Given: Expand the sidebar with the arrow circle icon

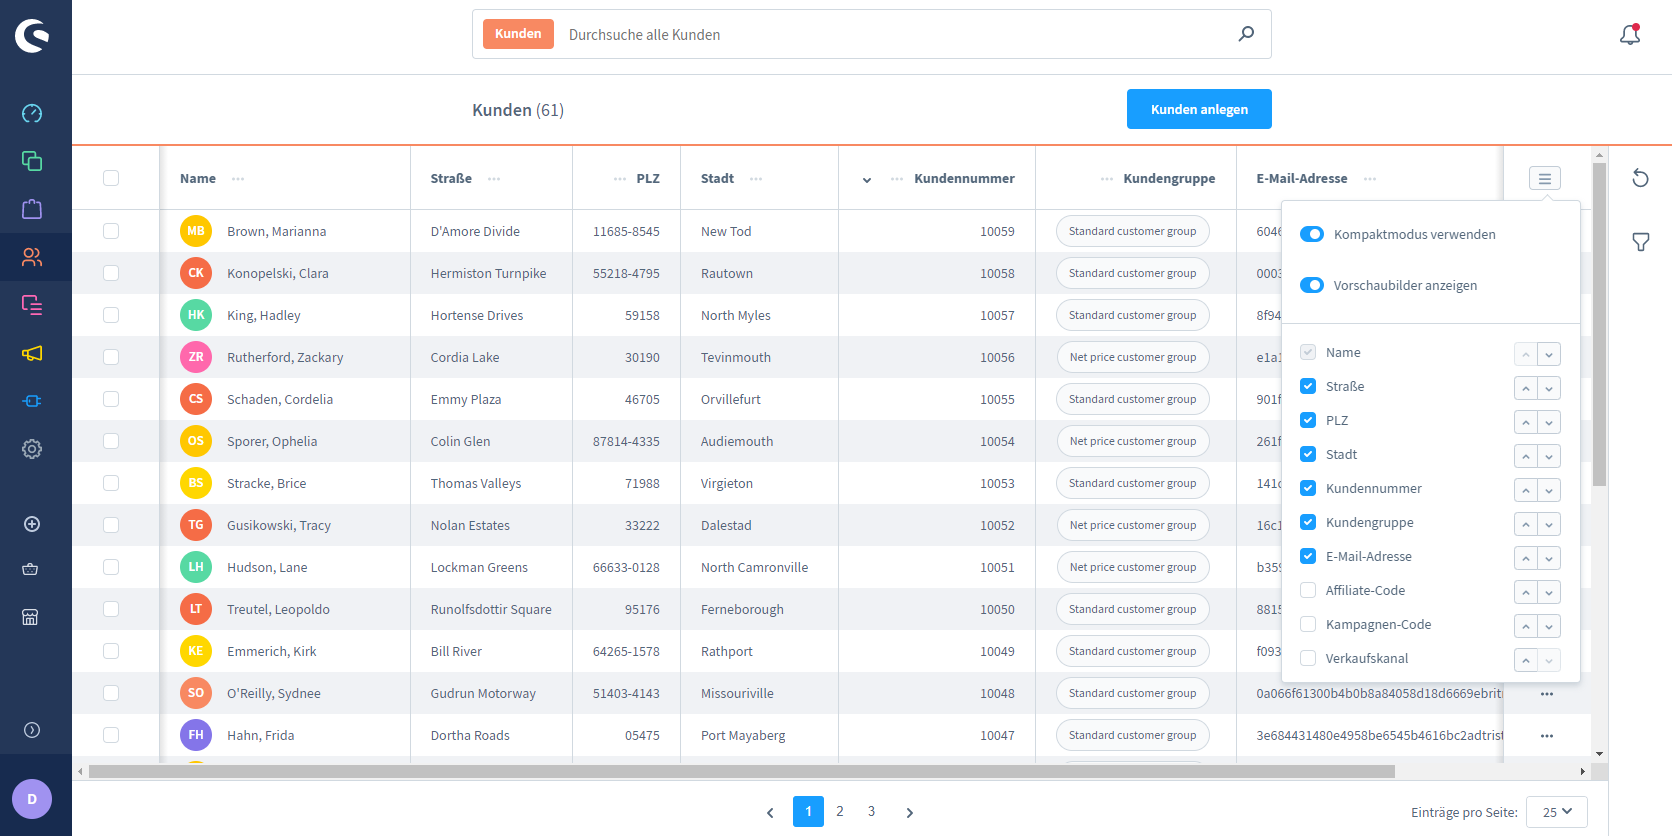Looking at the screenshot, I should point(32,730).
